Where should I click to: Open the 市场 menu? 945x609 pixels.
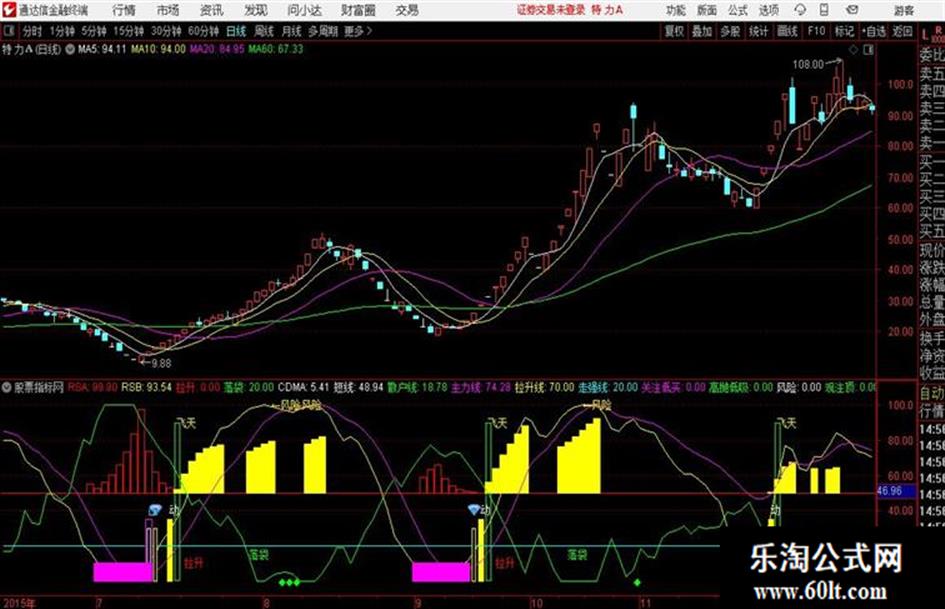coord(168,10)
